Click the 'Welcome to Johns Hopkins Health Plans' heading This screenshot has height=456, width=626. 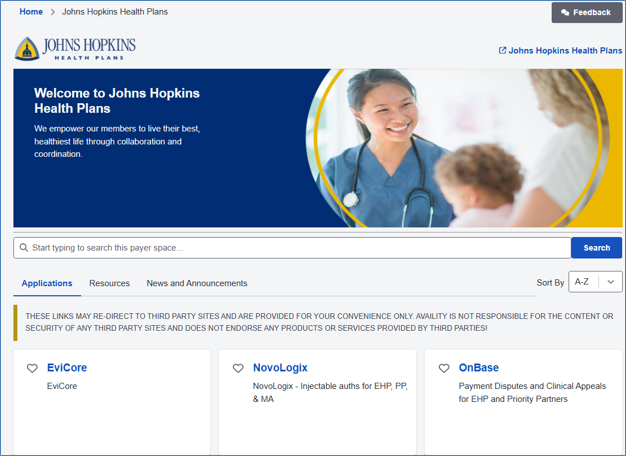tap(117, 101)
